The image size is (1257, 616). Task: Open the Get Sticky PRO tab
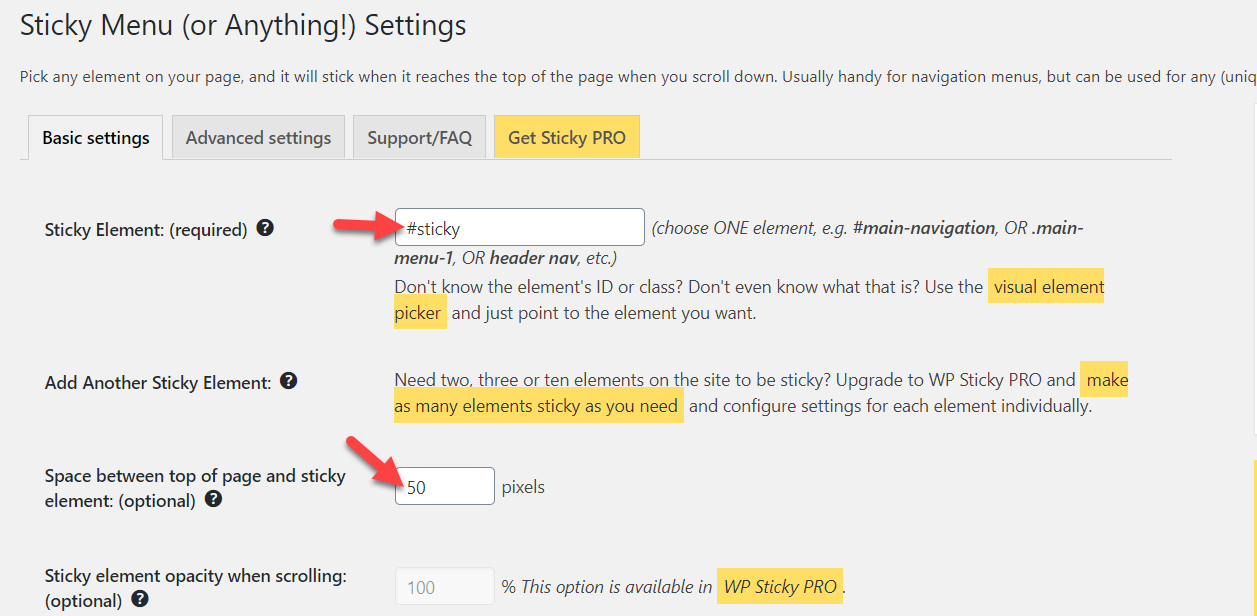coord(567,137)
